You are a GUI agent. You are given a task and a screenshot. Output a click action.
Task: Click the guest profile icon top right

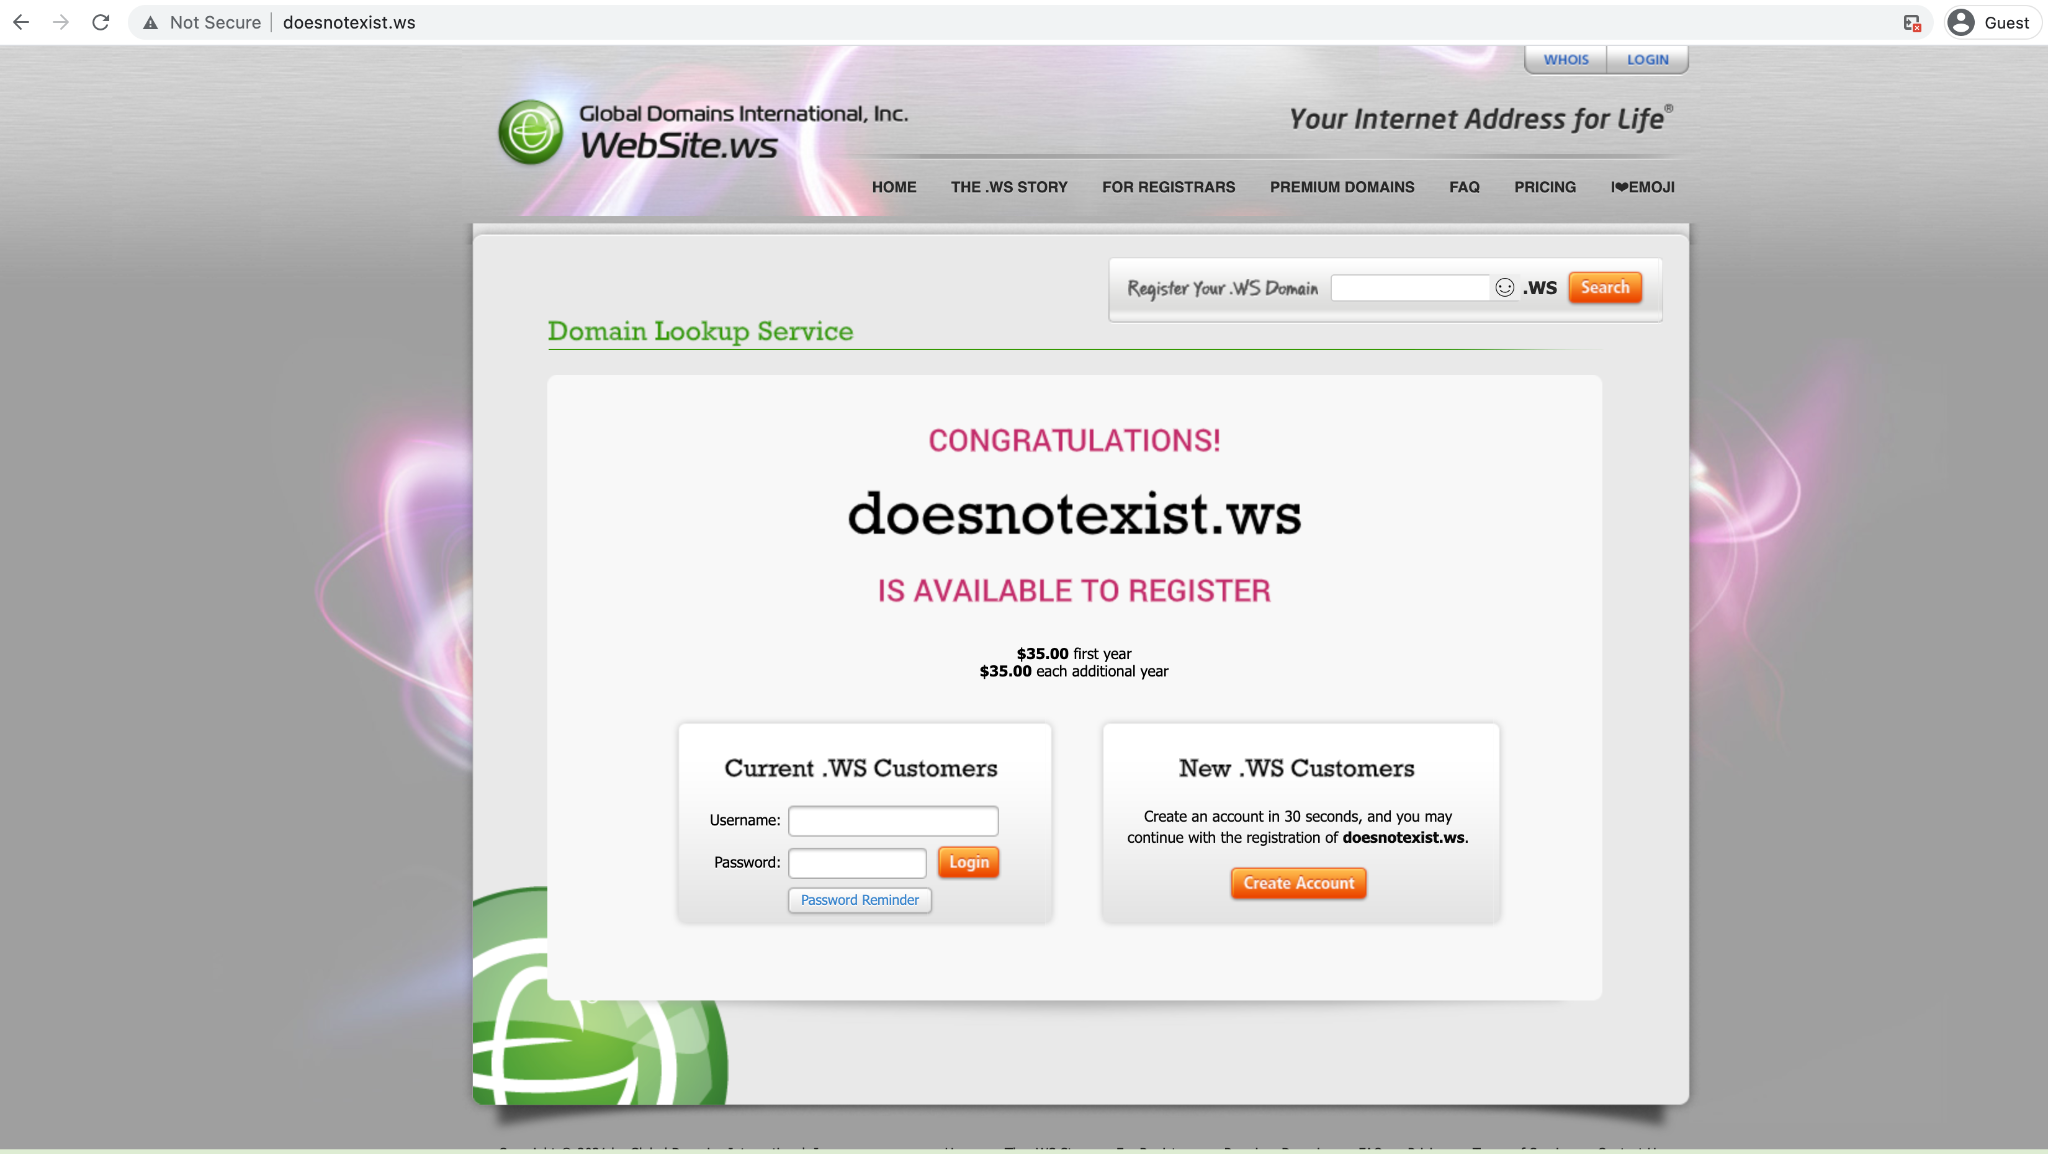pyautogui.click(x=1964, y=23)
